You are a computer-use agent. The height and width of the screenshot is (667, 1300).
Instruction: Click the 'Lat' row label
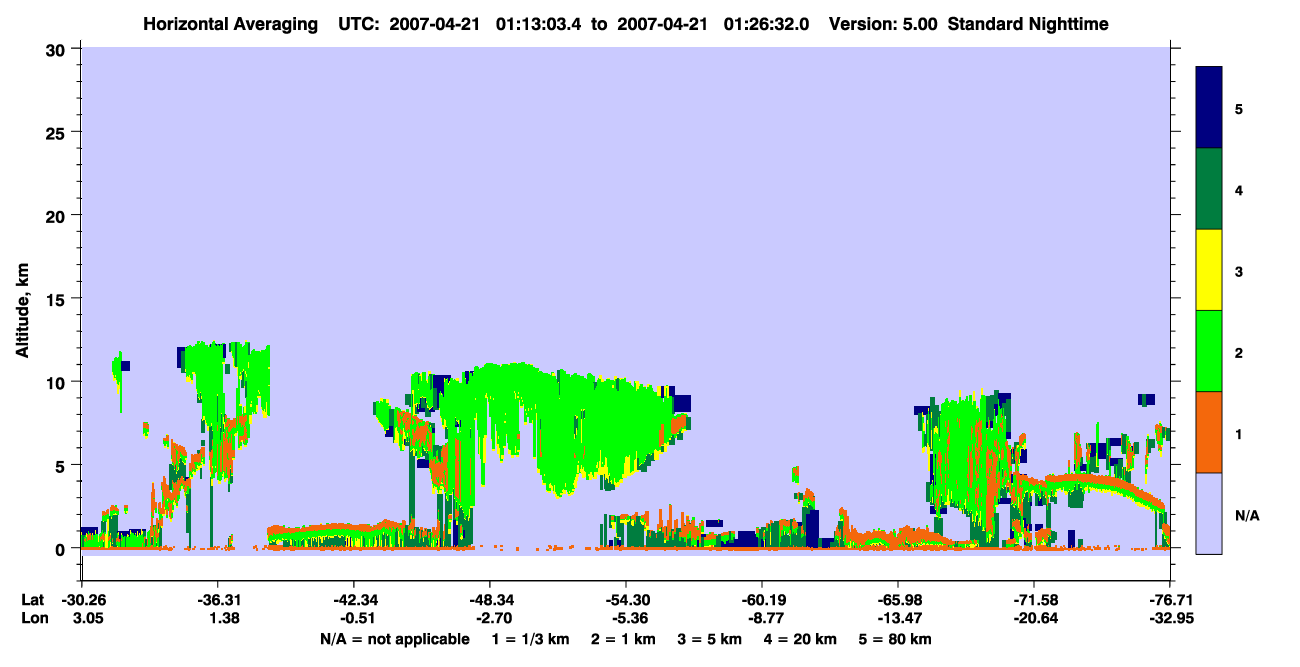pyautogui.click(x=32, y=600)
